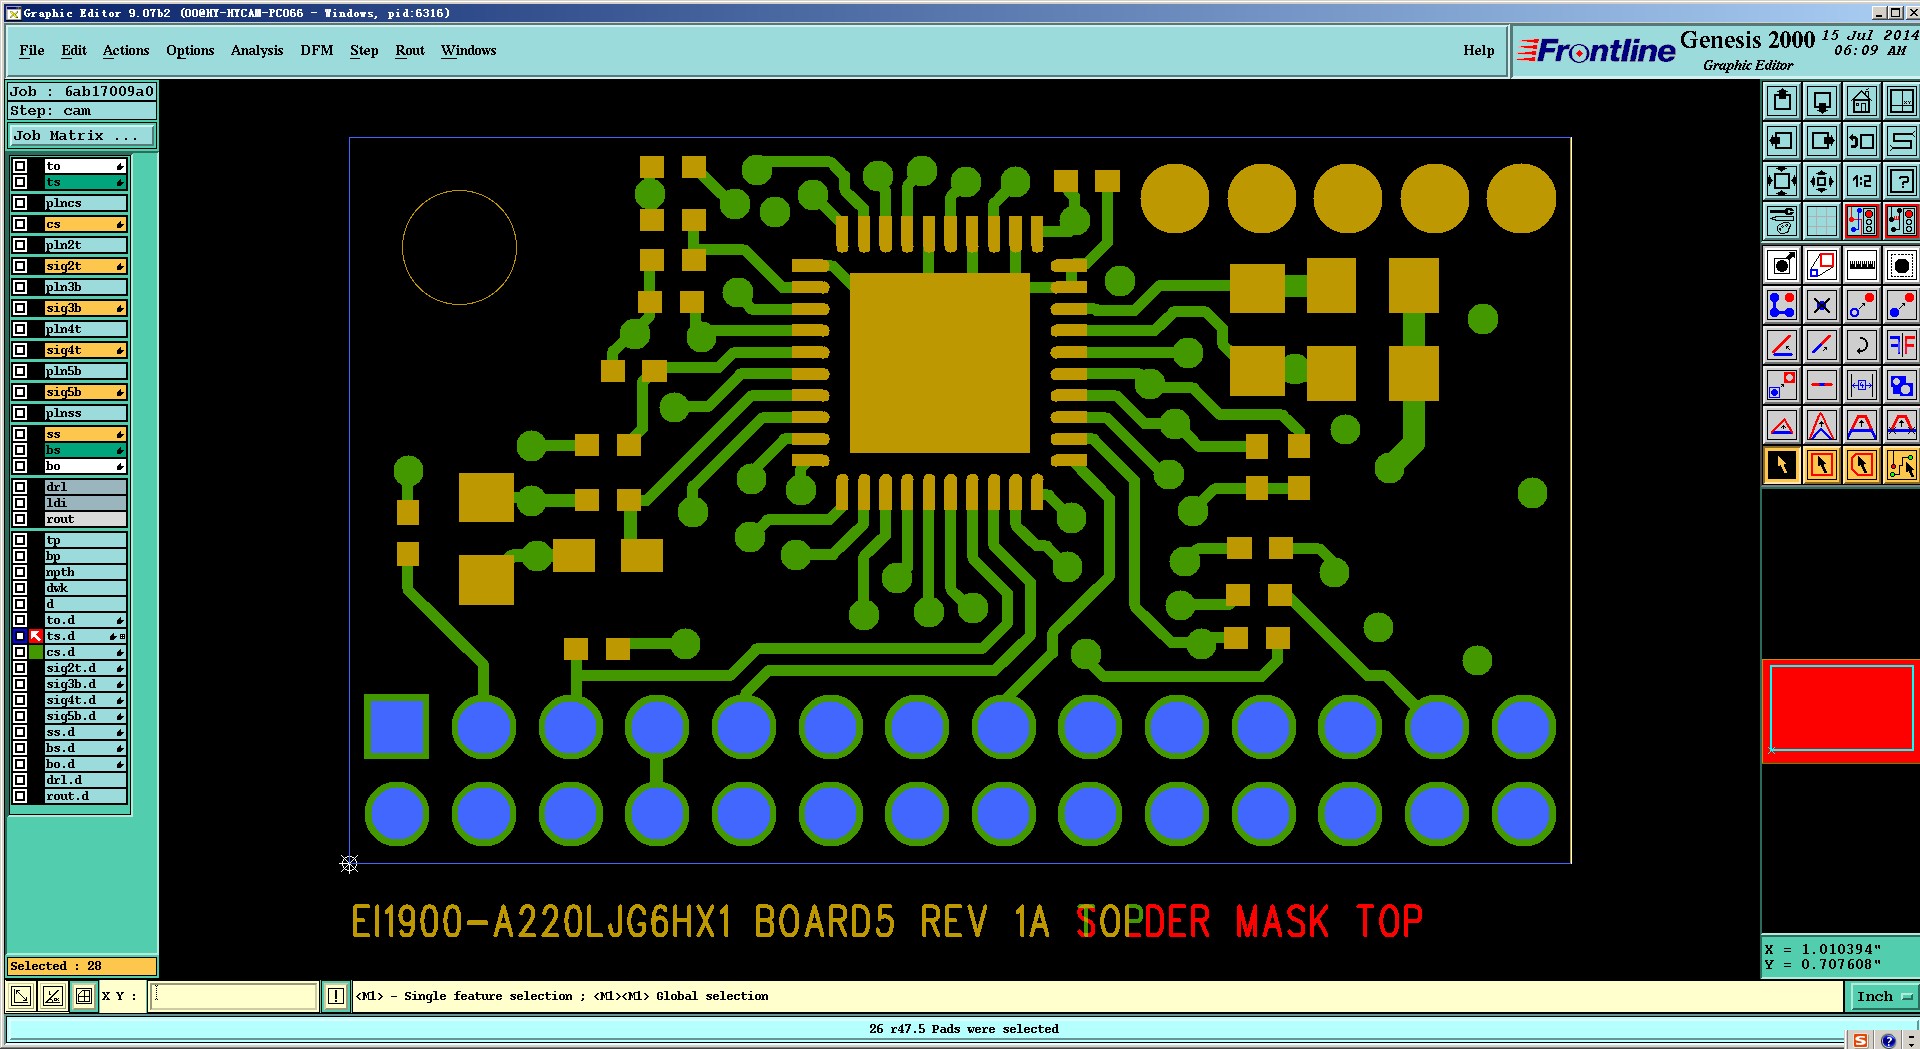The image size is (1920, 1049).
Task: Open the File menu
Action: pyautogui.click(x=32, y=51)
